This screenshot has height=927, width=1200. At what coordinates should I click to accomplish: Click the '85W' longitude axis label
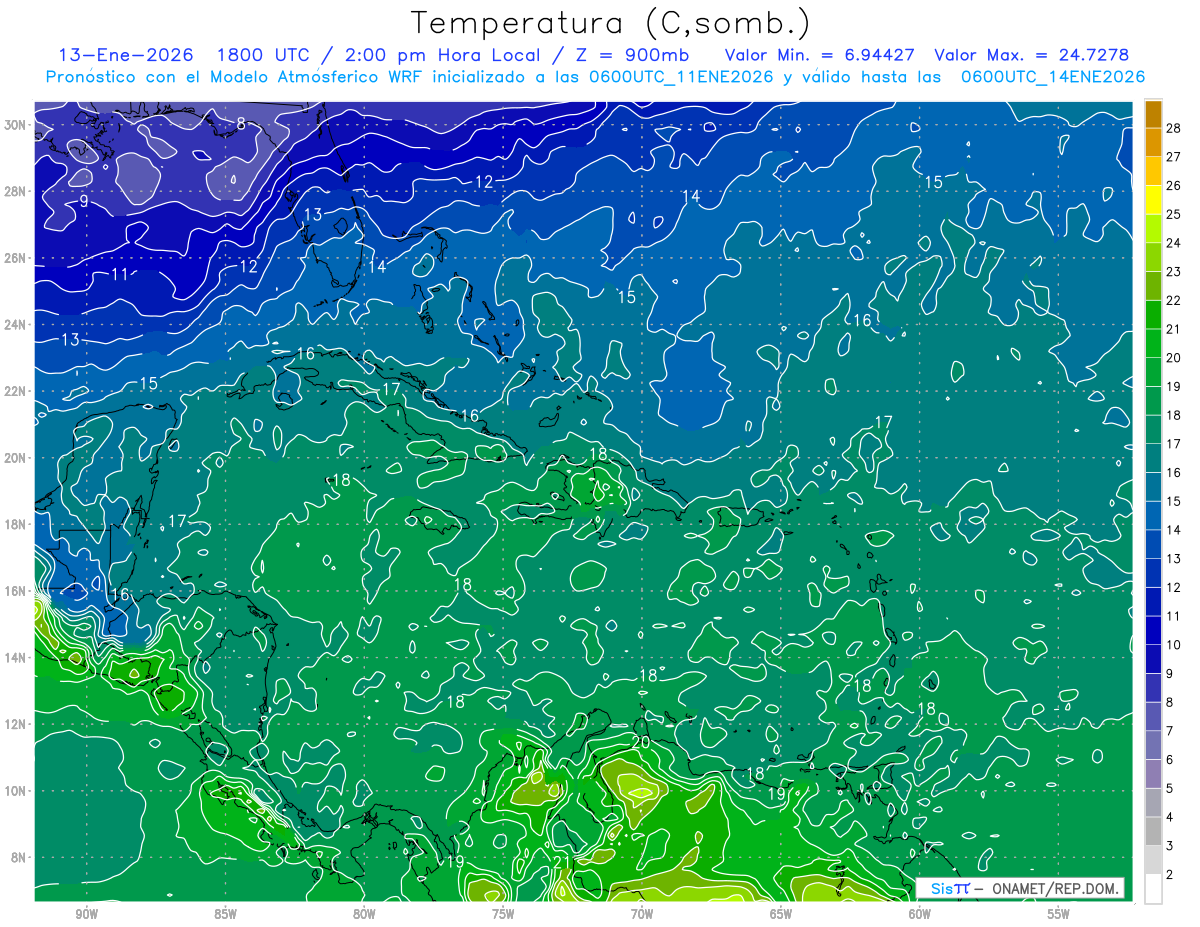click(x=226, y=915)
